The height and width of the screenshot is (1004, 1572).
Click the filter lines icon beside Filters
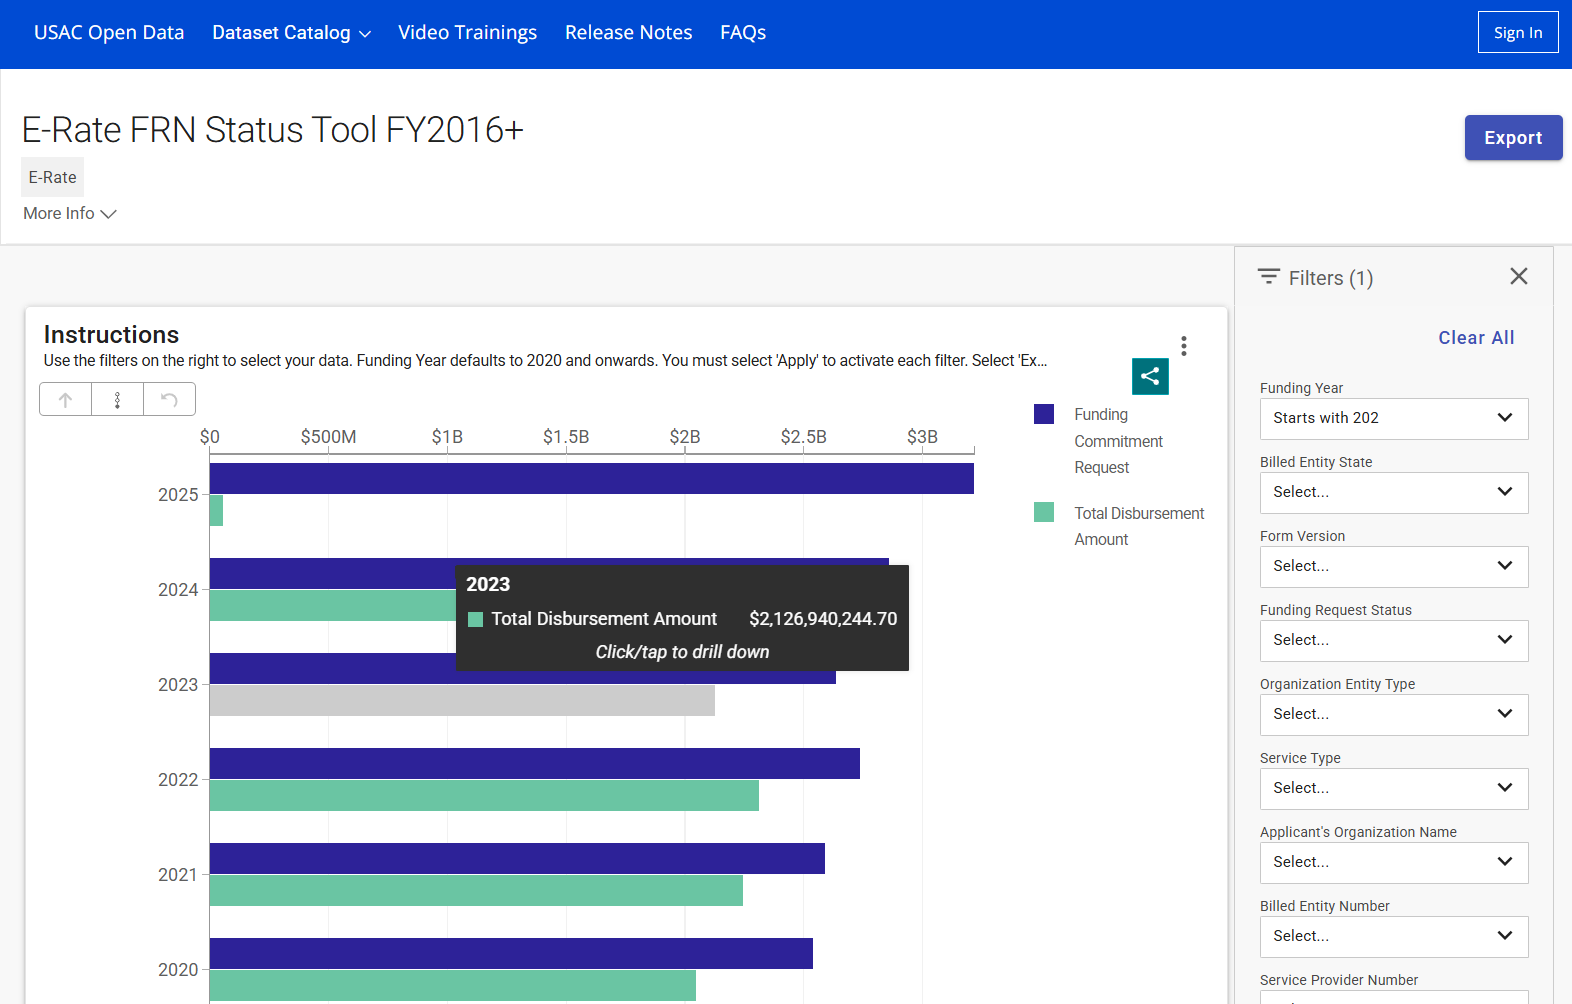(1269, 277)
